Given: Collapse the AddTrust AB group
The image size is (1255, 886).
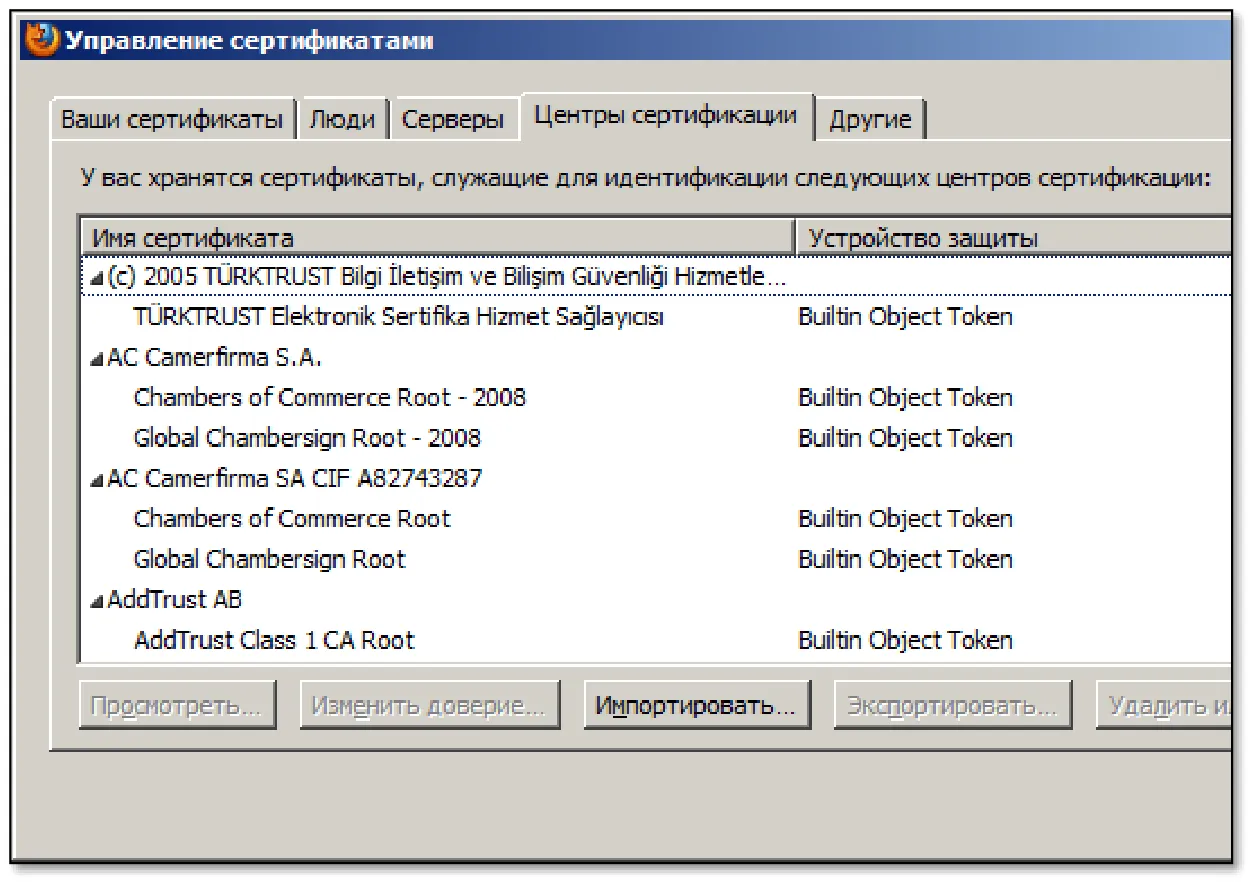Looking at the screenshot, I should pyautogui.click(x=97, y=601).
